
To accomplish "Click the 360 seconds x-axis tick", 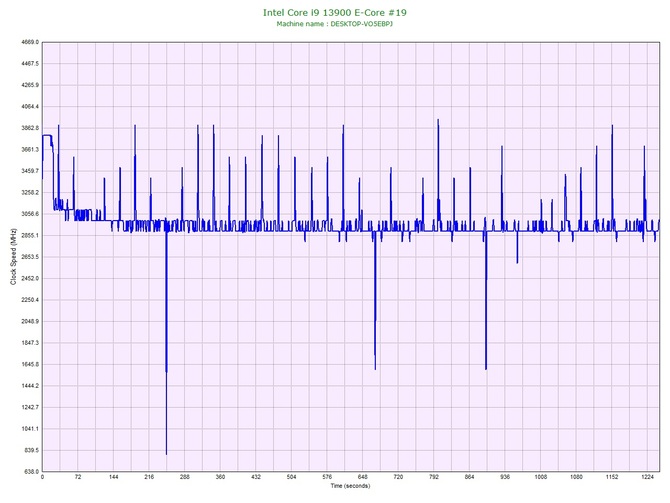I will pos(220,477).
